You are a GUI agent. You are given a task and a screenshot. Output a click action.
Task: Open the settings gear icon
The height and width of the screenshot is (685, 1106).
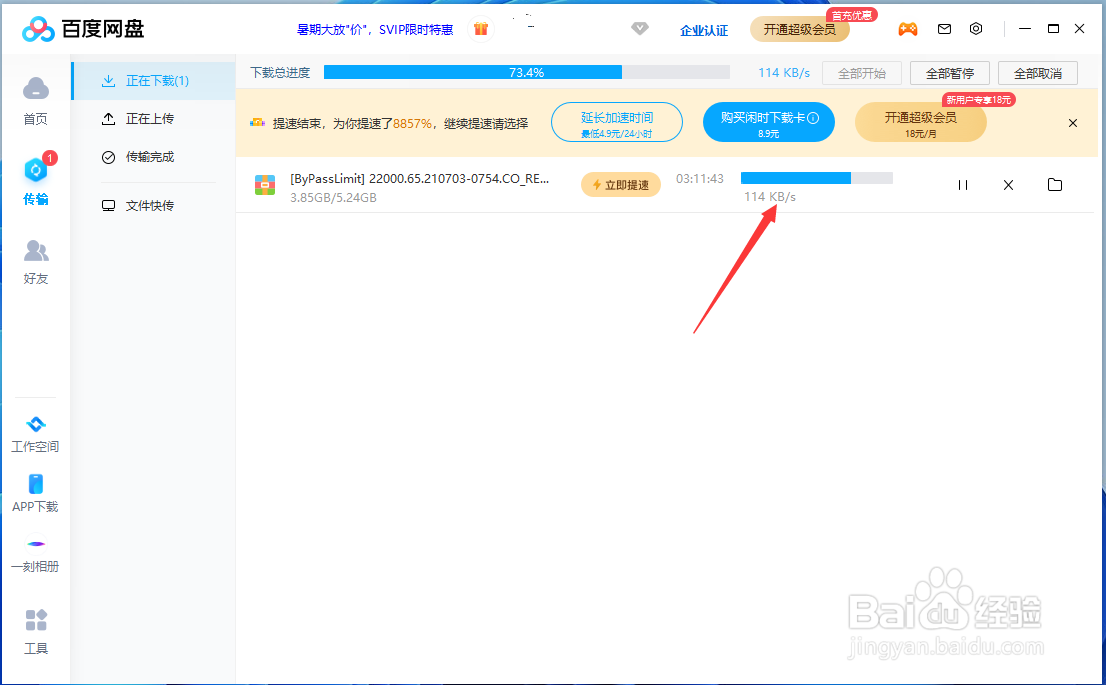(x=976, y=29)
